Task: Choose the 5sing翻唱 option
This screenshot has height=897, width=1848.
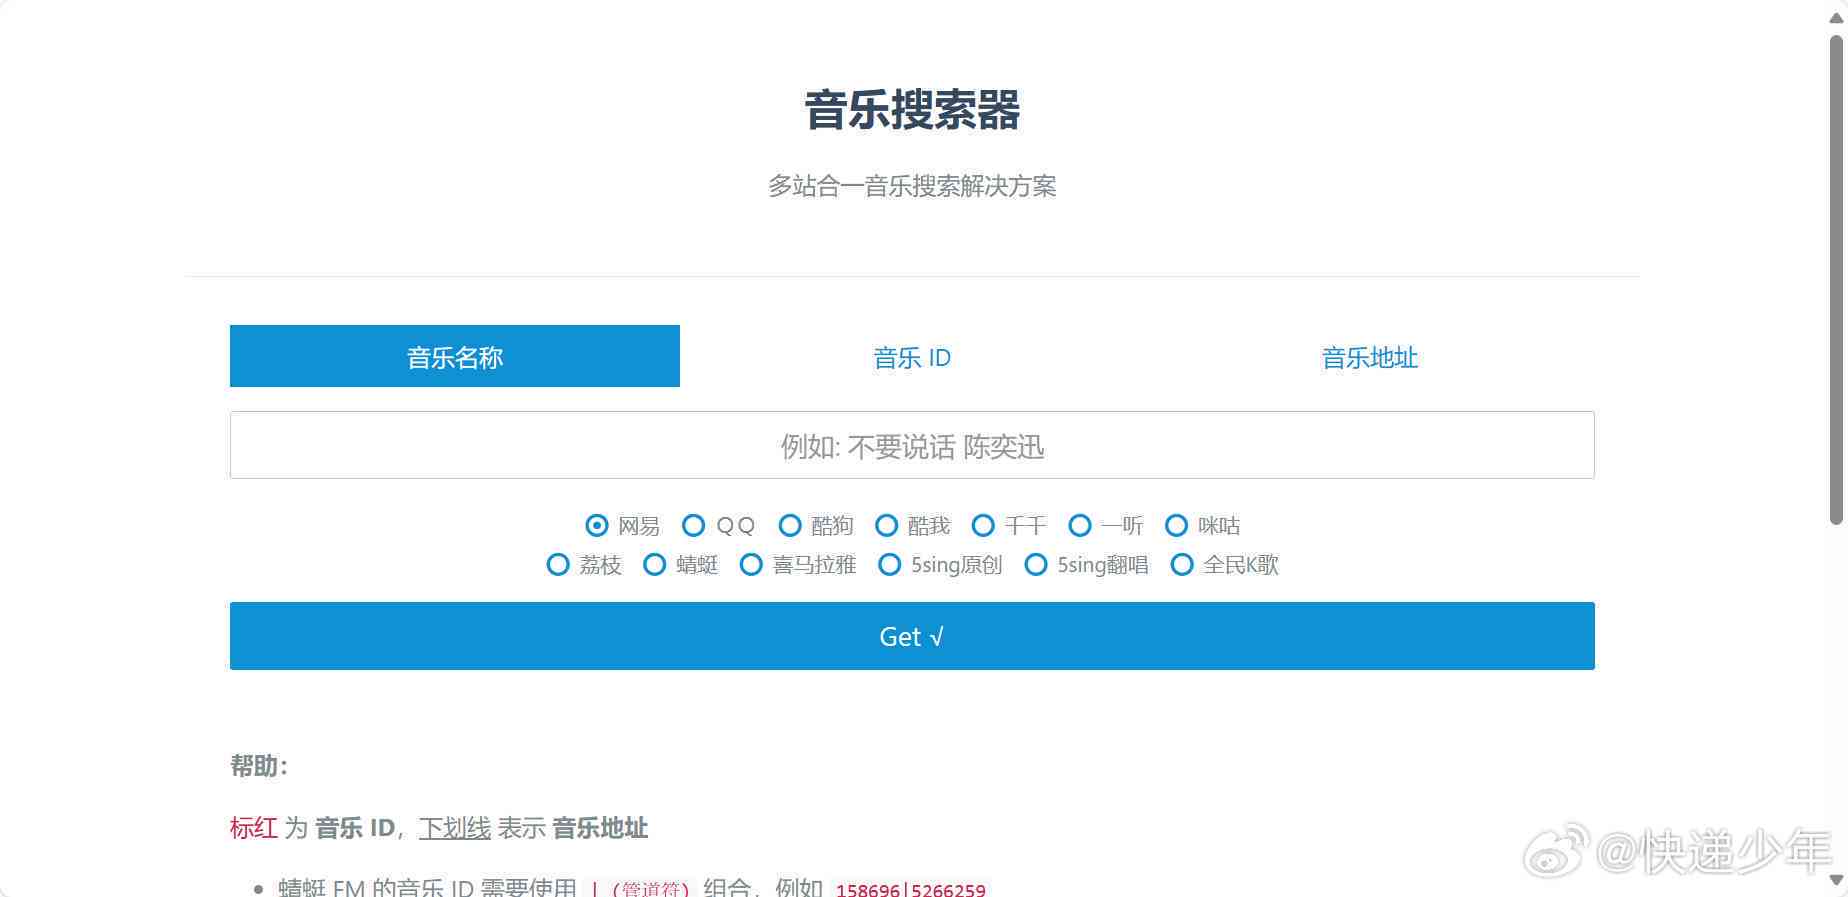Action: click(x=1036, y=565)
